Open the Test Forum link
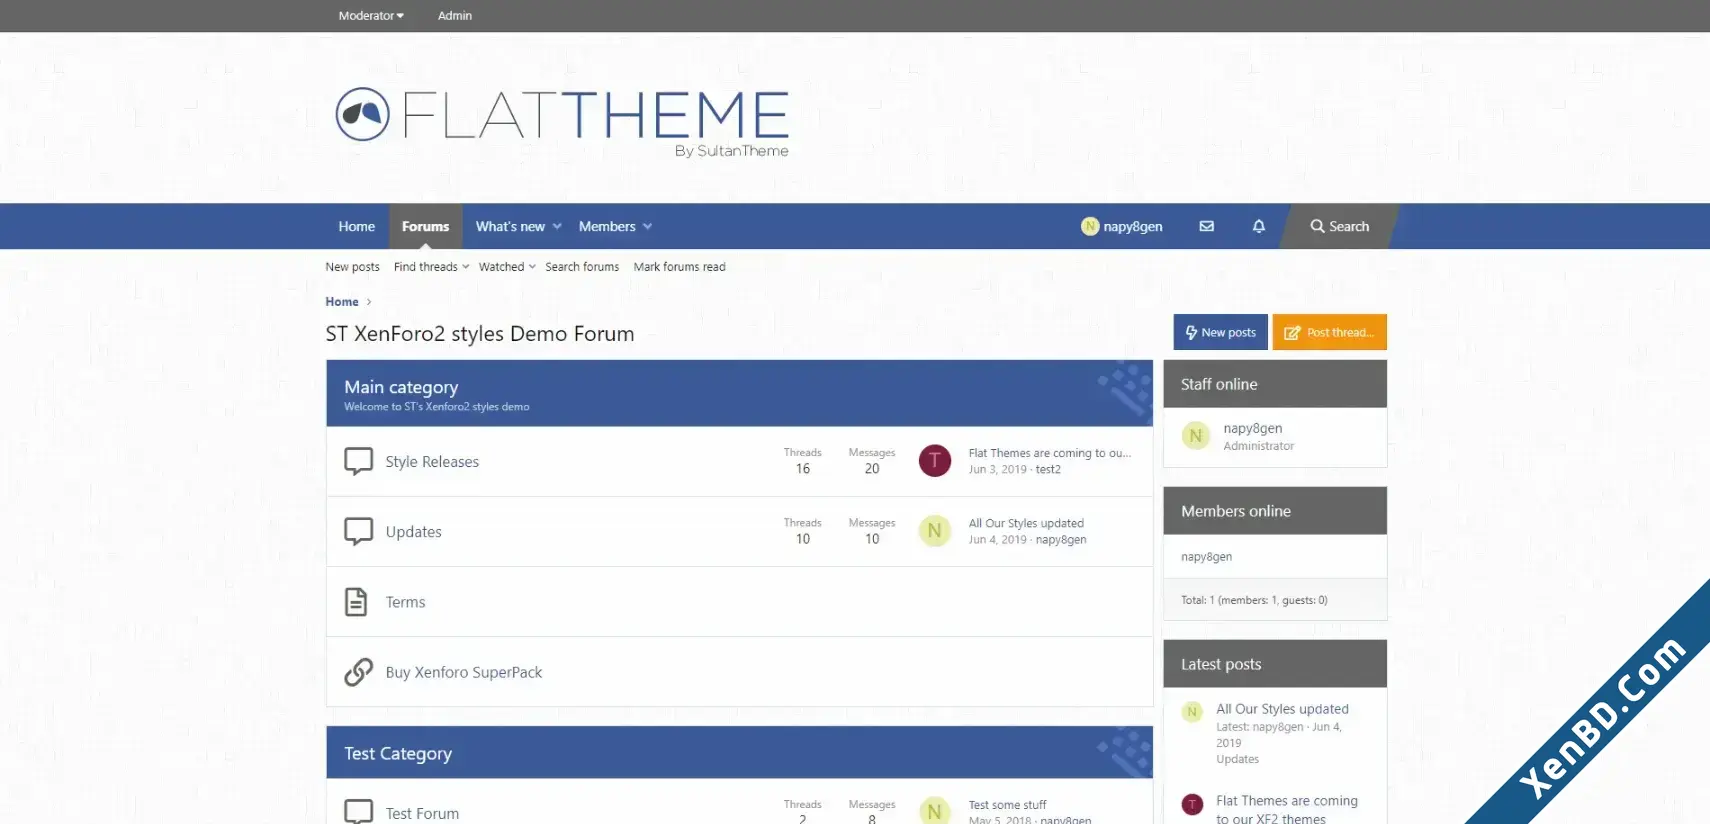This screenshot has height=824, width=1710. click(422, 813)
